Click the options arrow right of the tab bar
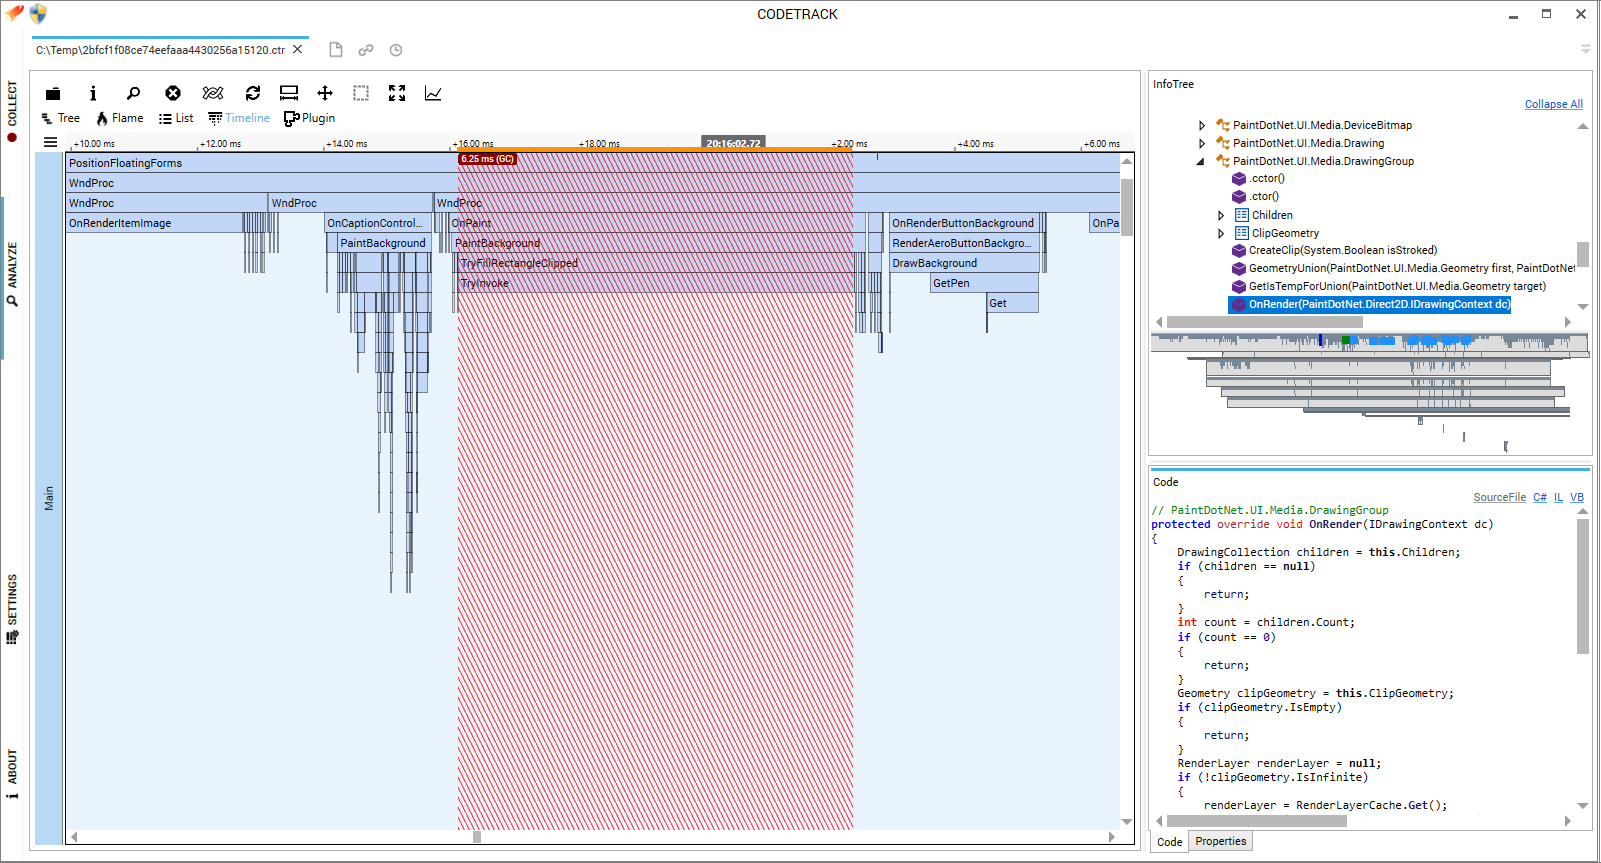The height and width of the screenshot is (863, 1601). 1586,49
